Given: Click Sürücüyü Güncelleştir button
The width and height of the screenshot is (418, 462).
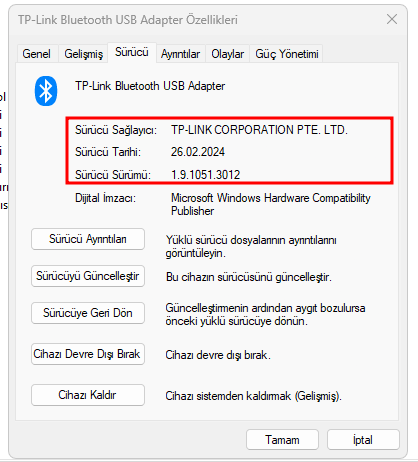Looking at the screenshot, I should tap(88, 276).
